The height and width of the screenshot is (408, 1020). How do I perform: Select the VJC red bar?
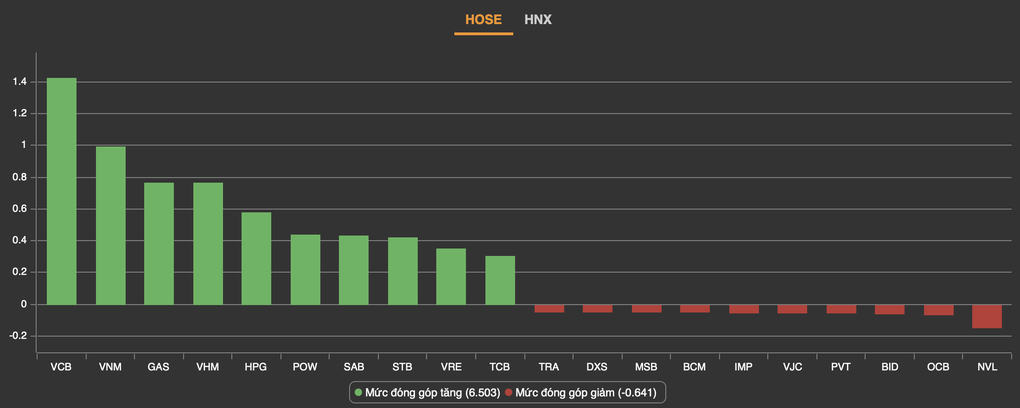click(792, 309)
